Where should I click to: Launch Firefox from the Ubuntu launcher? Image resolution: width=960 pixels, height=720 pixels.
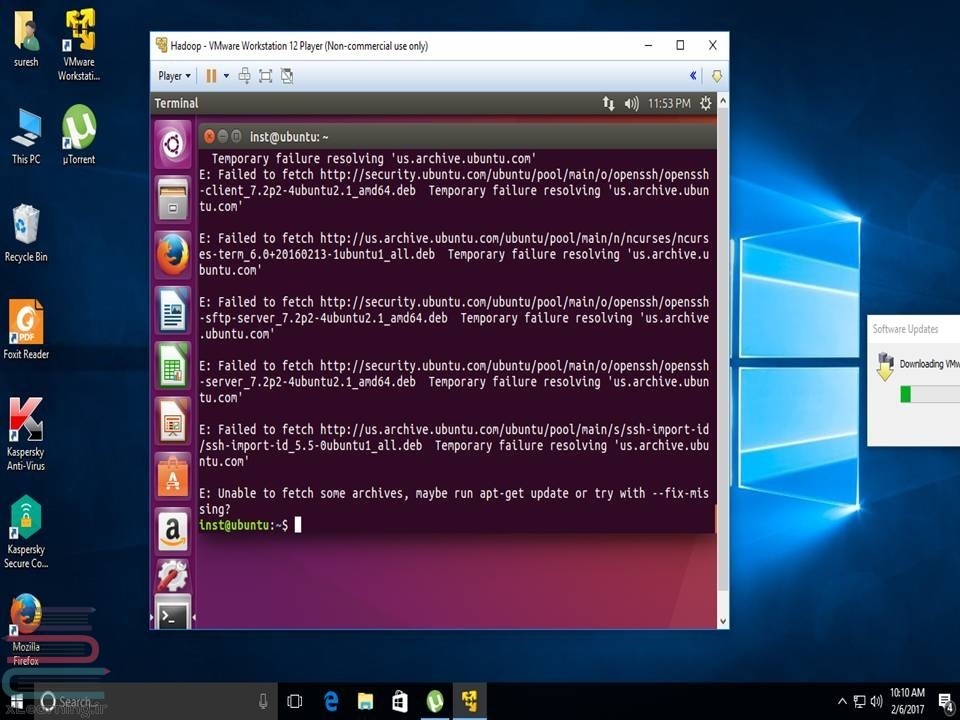tap(172, 254)
